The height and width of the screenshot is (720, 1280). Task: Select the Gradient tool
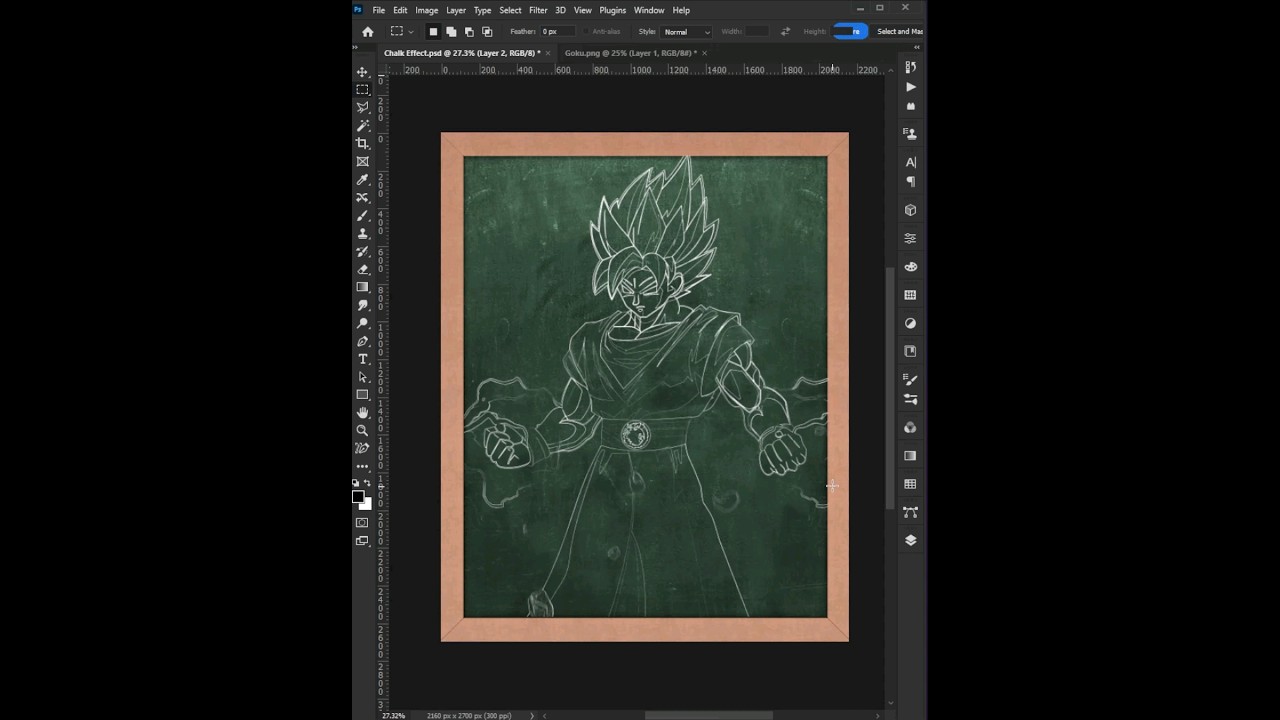coord(362,288)
